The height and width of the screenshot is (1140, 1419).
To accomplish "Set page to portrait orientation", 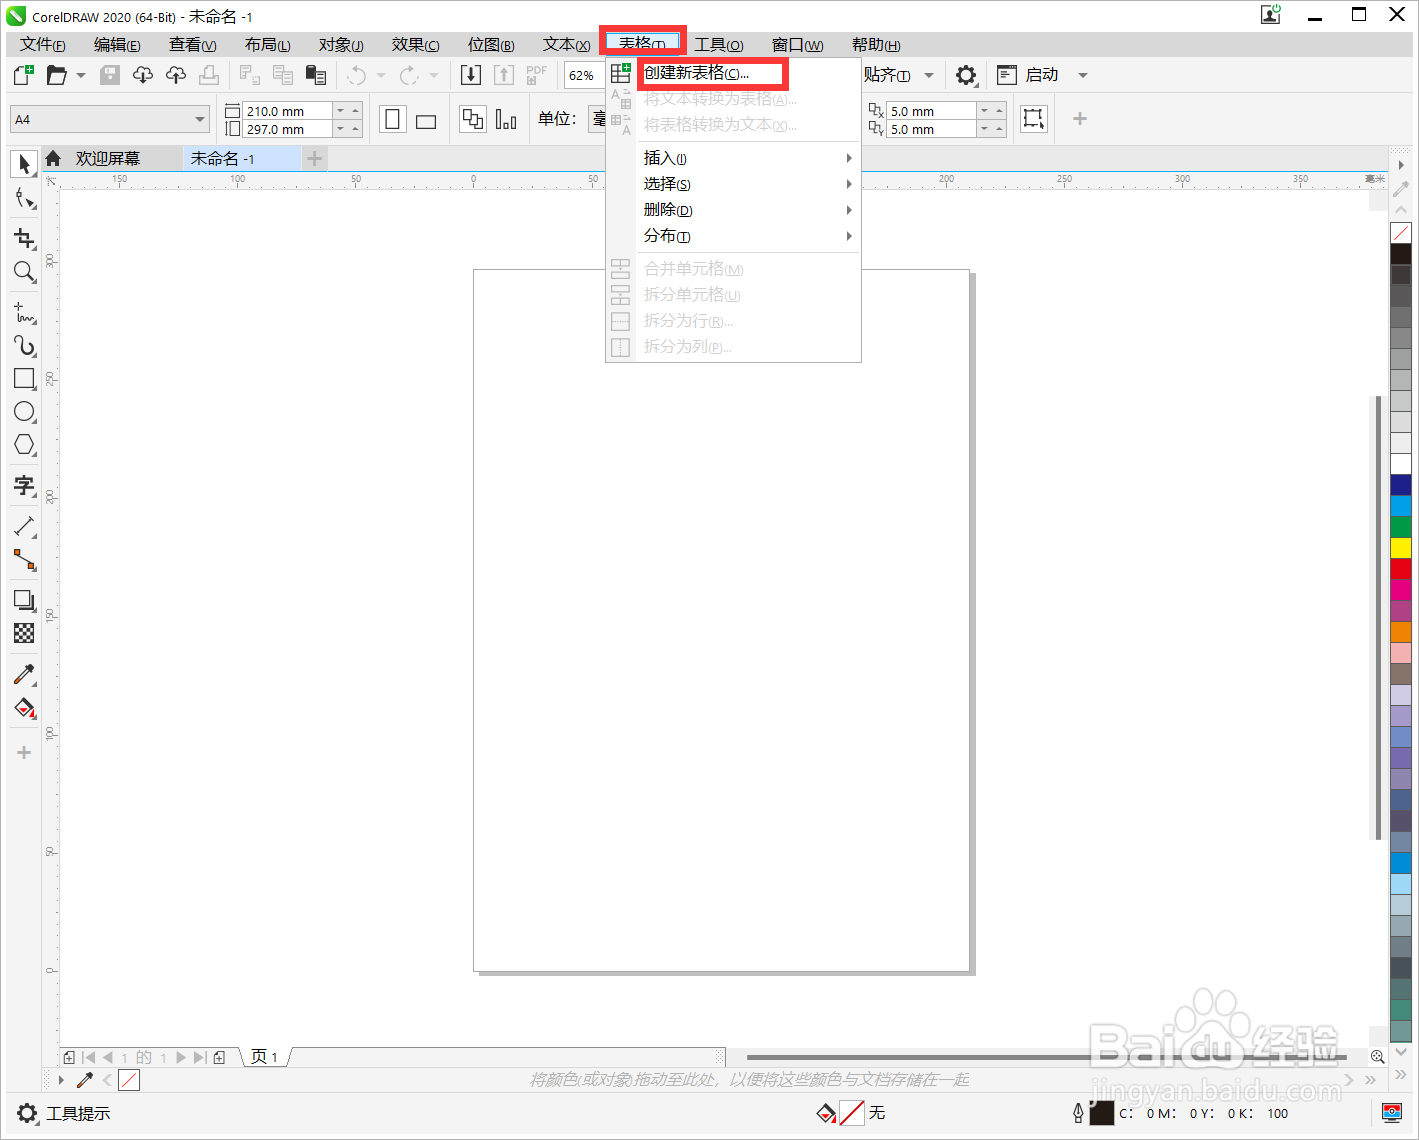I will tap(393, 120).
